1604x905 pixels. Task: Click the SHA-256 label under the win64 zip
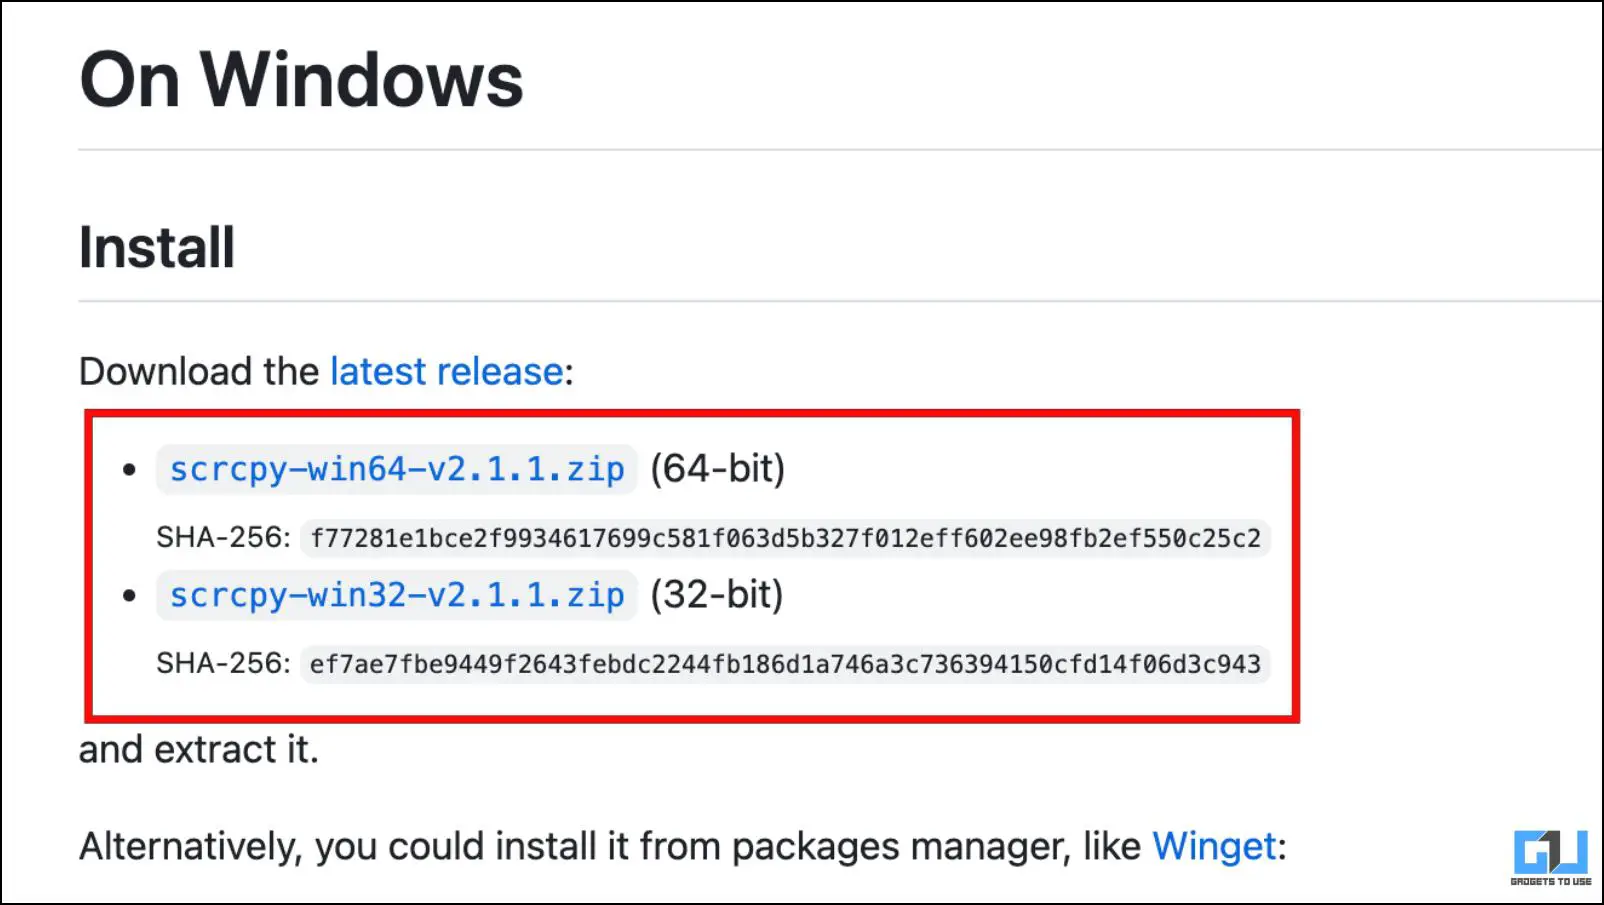(223, 538)
